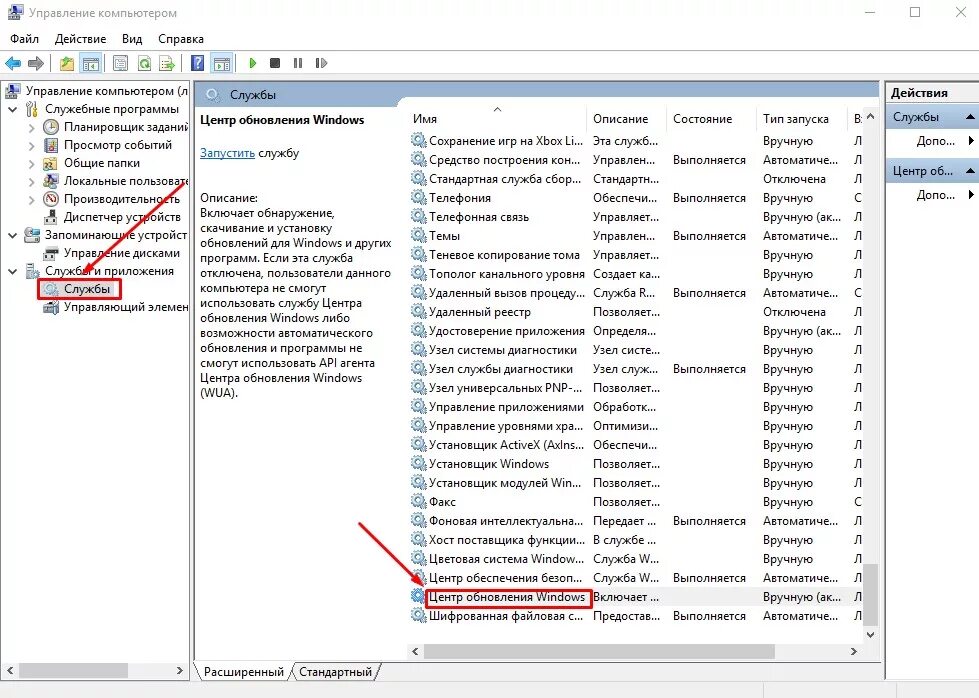Click gear icon of Управление приложениями

click(418, 406)
